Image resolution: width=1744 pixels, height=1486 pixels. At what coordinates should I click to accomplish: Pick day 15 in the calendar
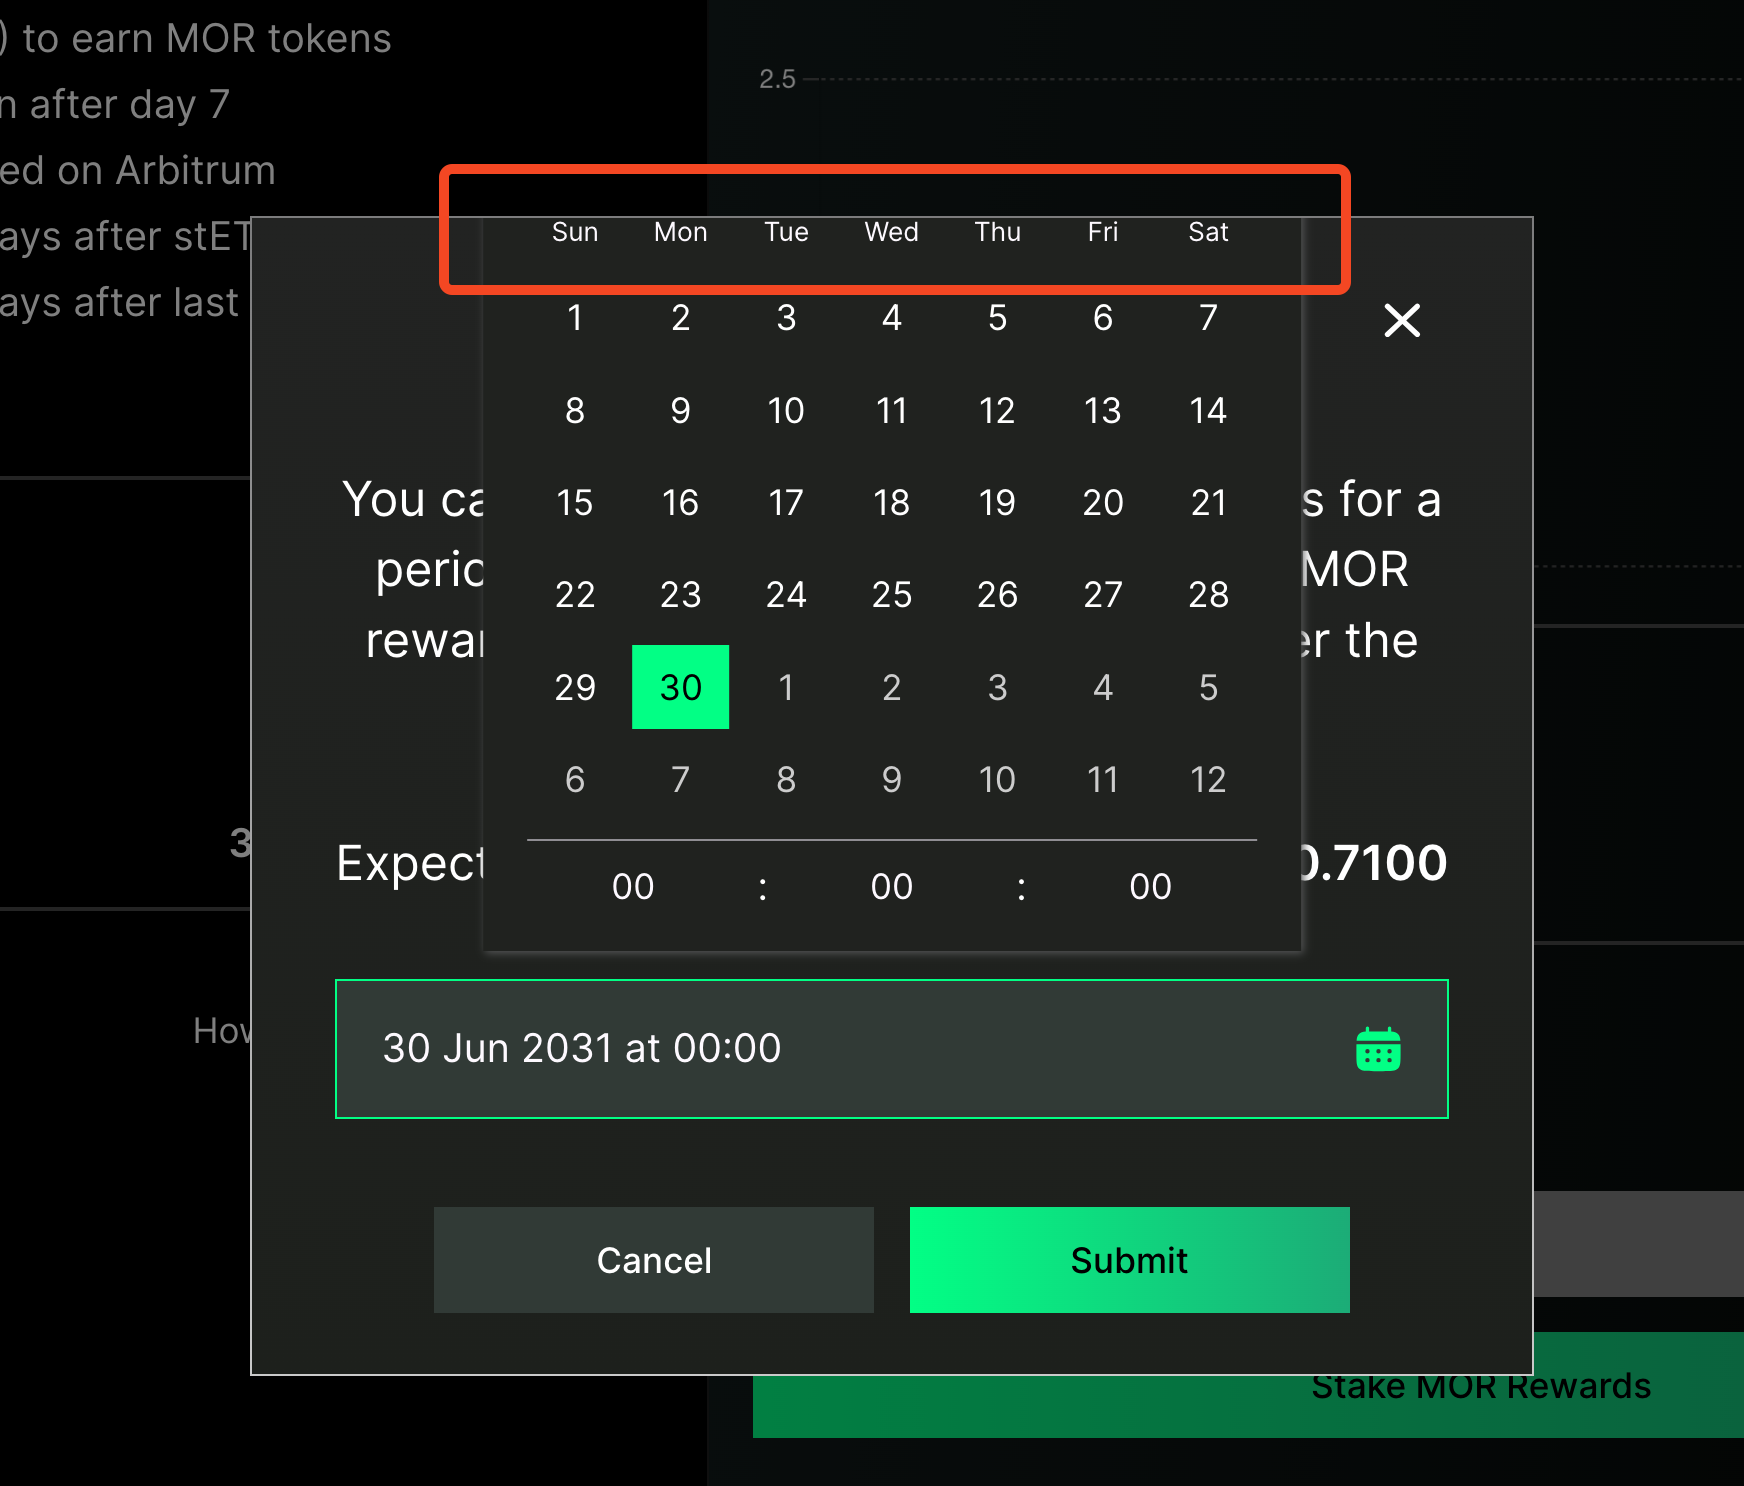coord(575,502)
